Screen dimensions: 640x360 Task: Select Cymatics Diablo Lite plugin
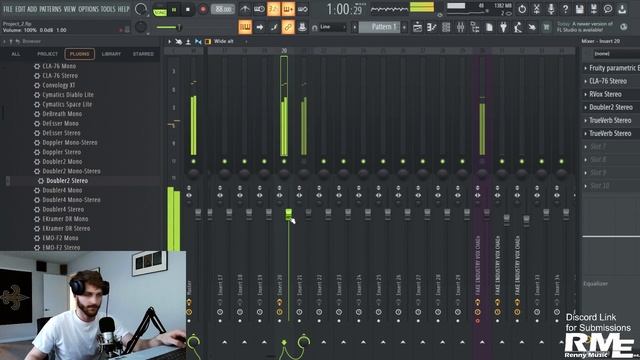68,95
